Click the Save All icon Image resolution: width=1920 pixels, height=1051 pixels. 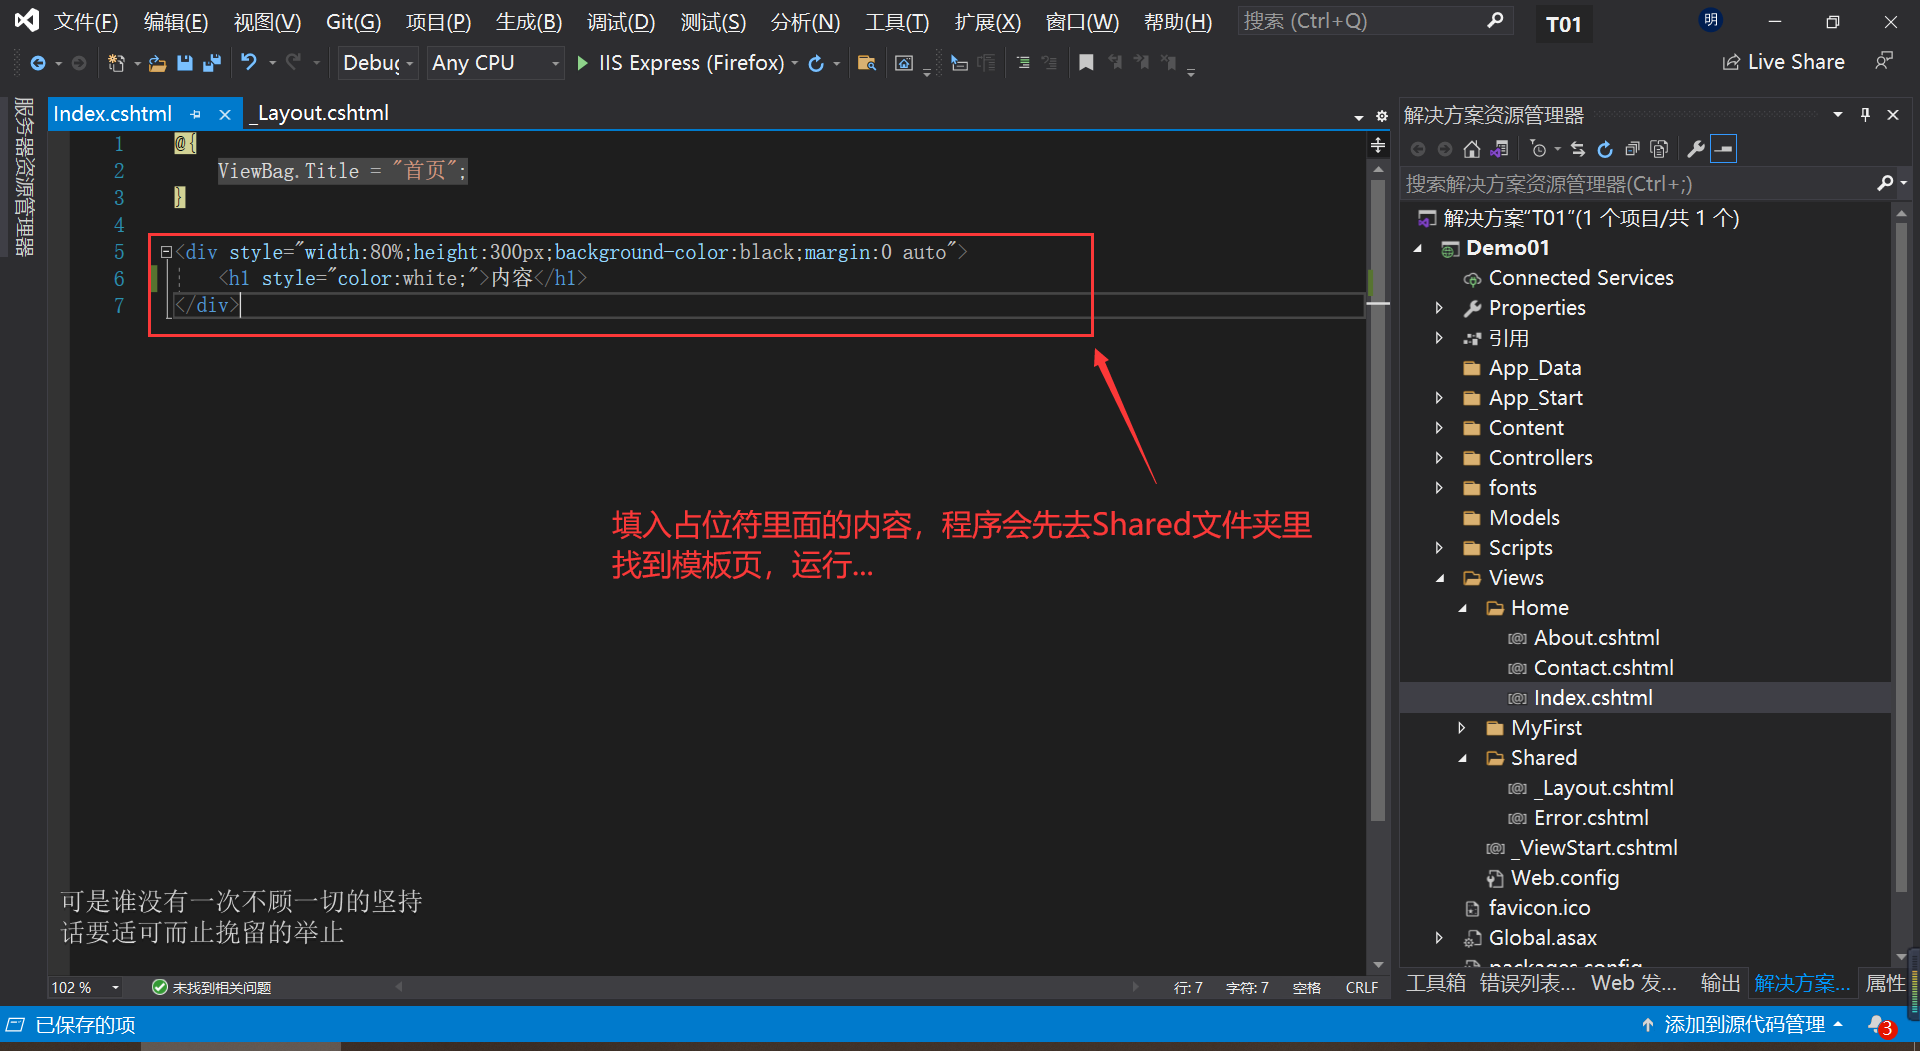(x=212, y=63)
